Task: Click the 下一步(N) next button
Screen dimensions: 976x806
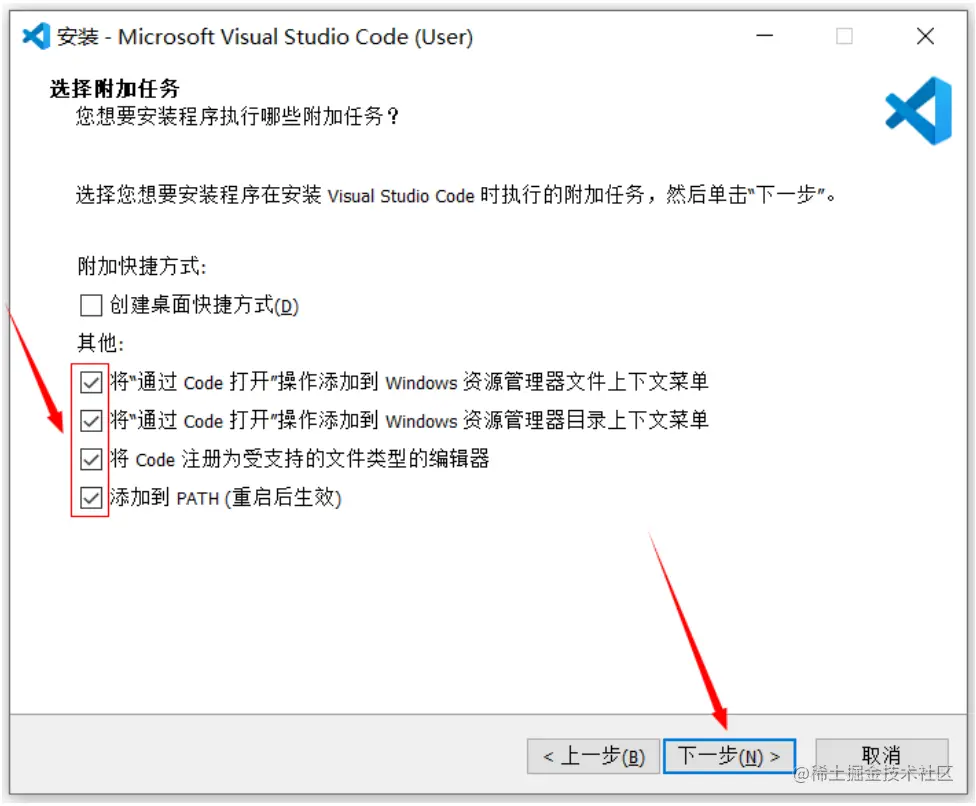Action: click(x=729, y=756)
